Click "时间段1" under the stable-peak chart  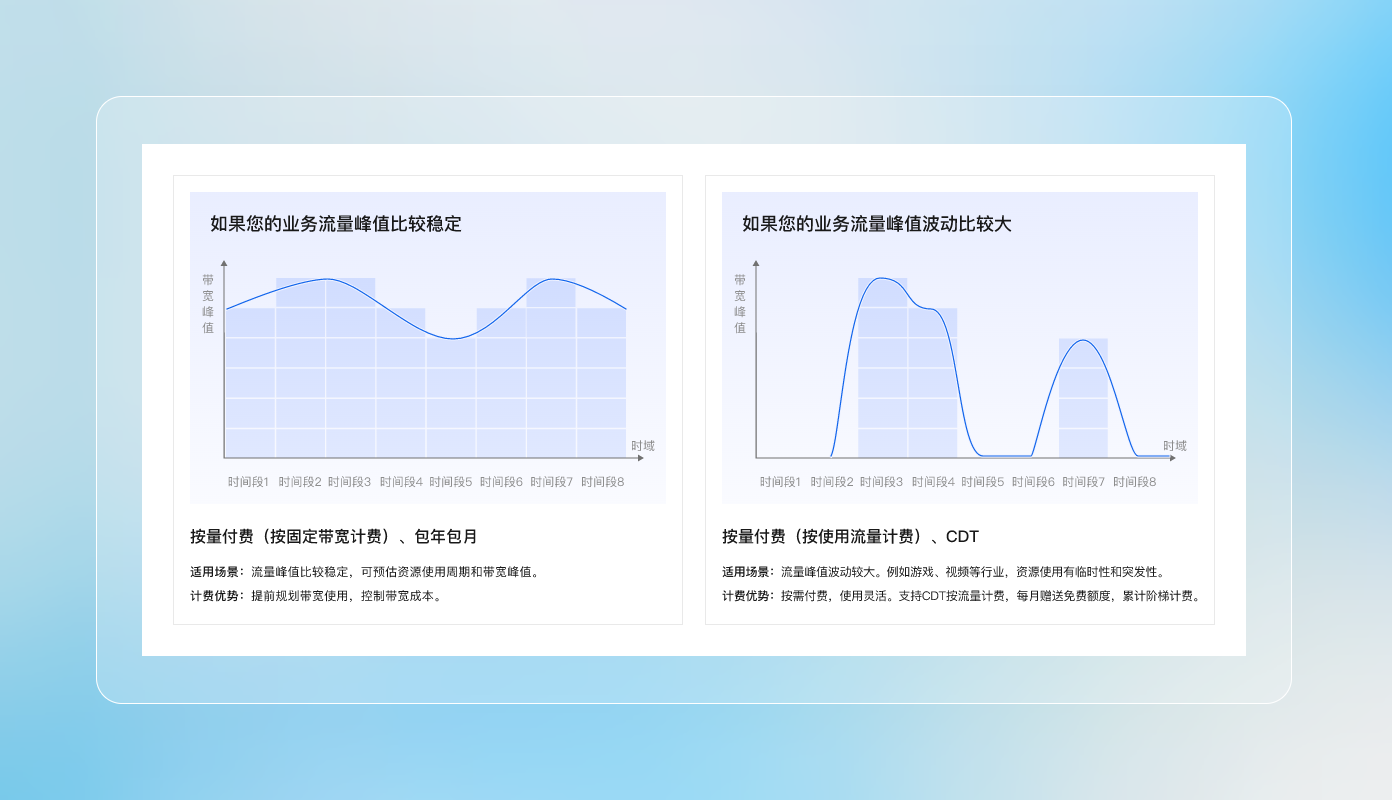249,482
